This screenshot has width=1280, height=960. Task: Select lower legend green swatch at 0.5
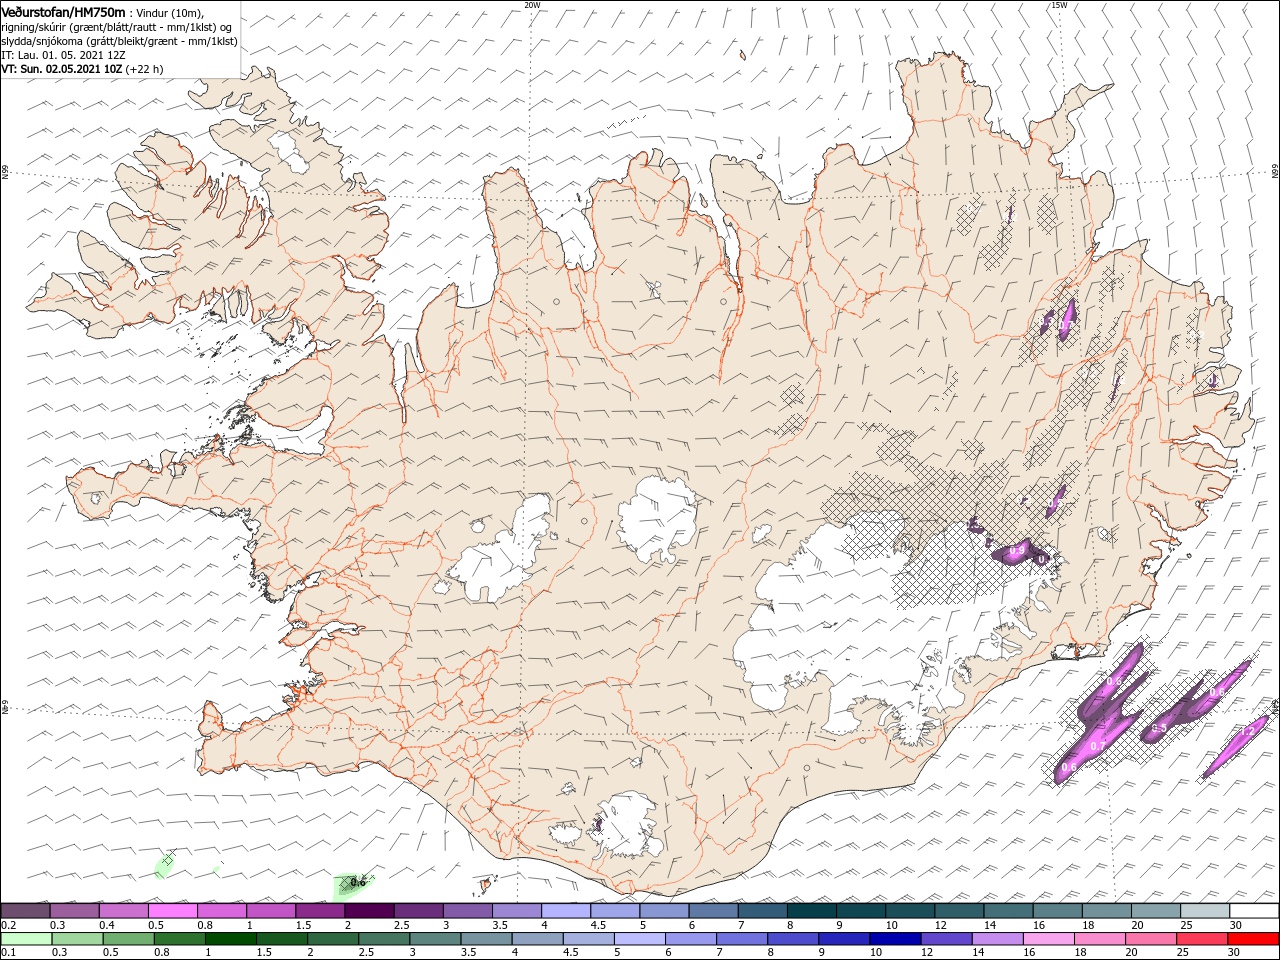point(128,939)
